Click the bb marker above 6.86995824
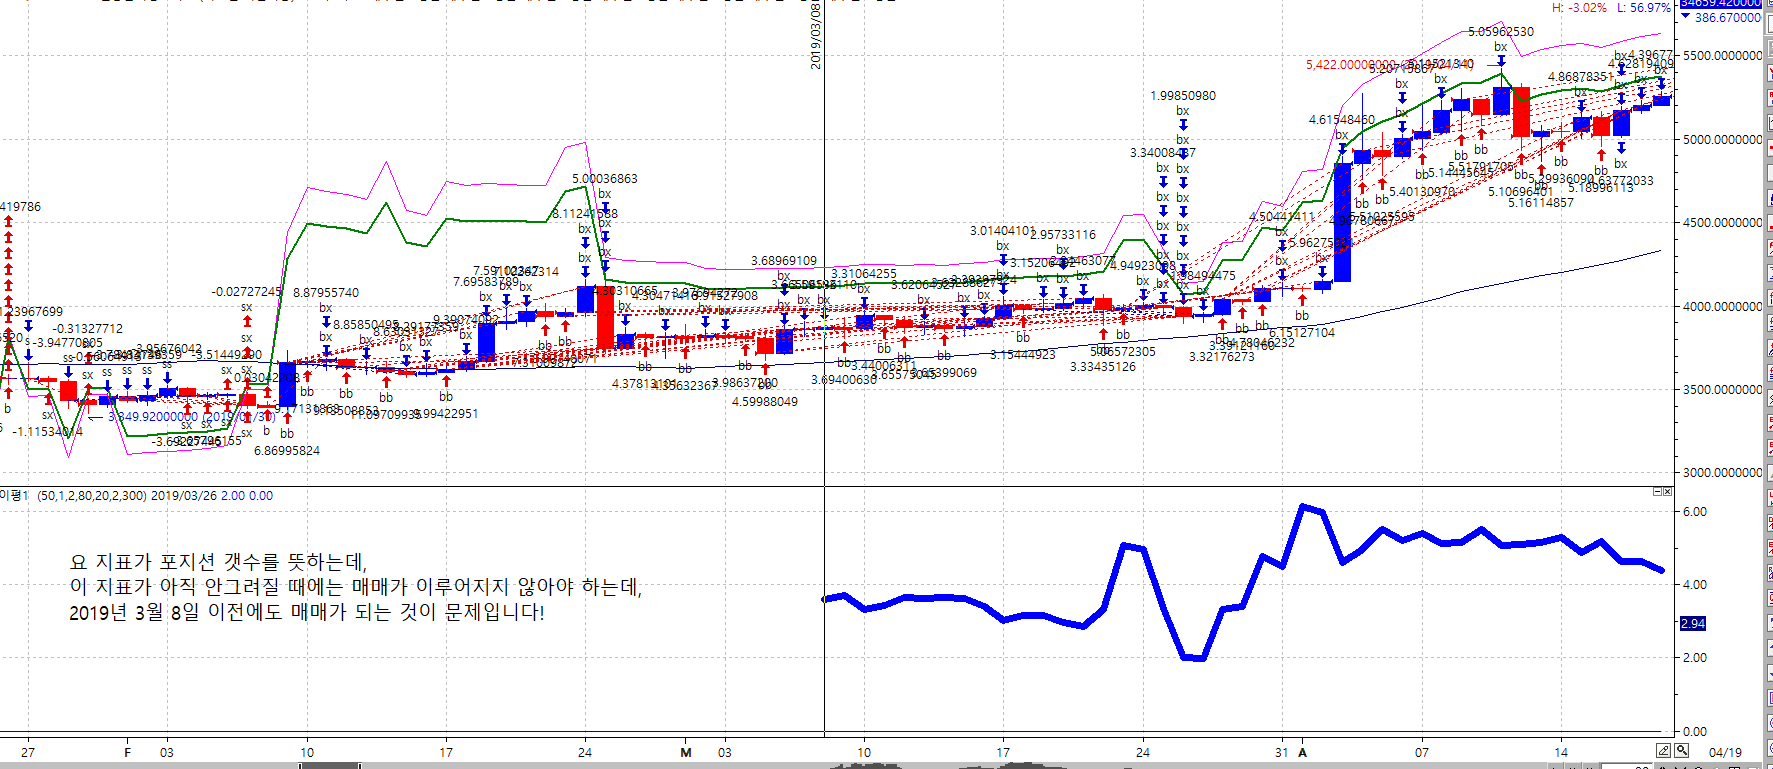This screenshot has height=769, width=1773. coord(287,433)
